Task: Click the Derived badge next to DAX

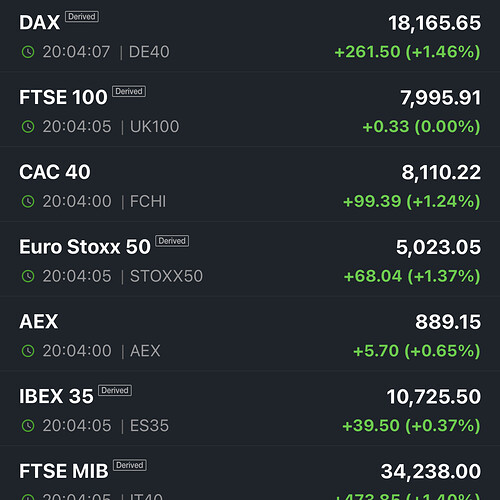Action: (82, 17)
